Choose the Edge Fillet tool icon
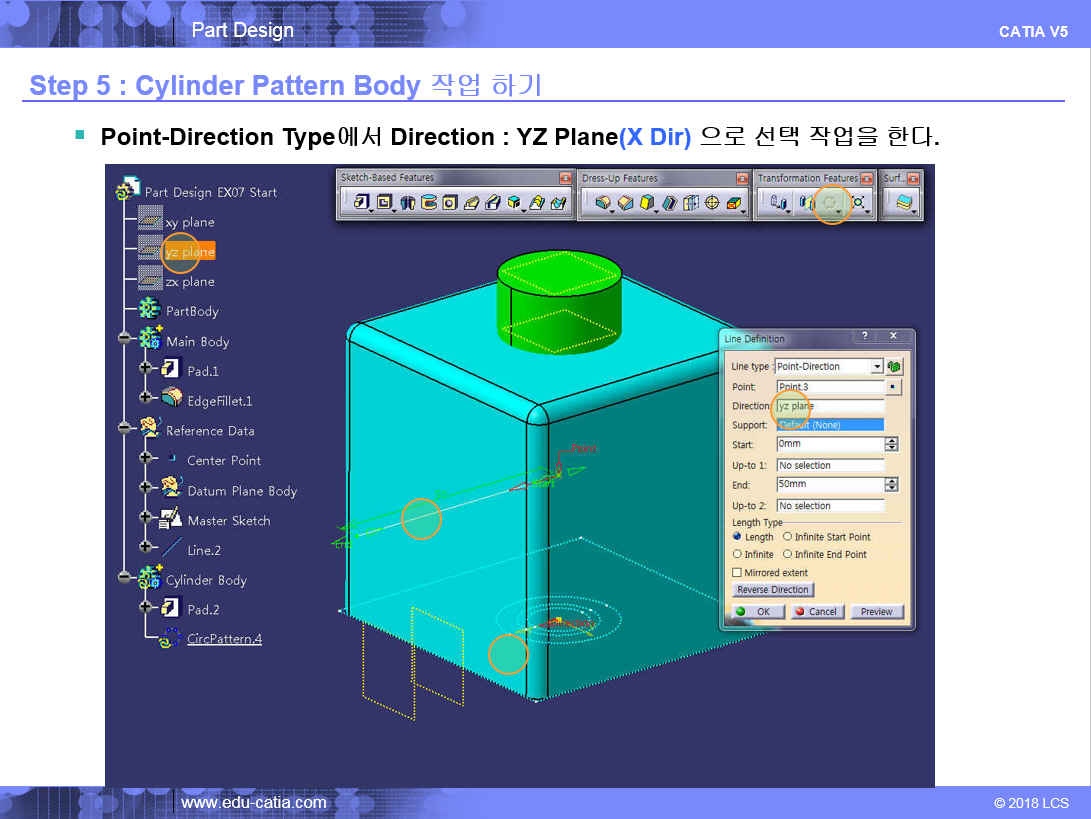 pyautogui.click(x=603, y=203)
